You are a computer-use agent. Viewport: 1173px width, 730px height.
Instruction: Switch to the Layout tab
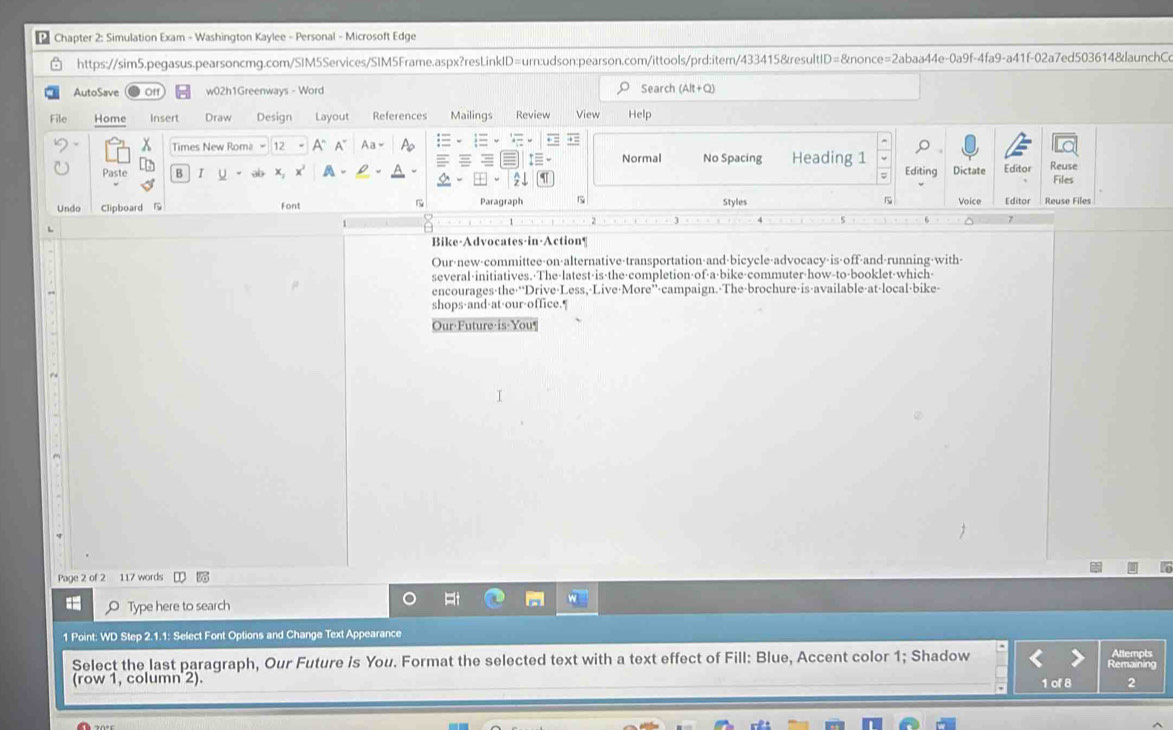pos(332,117)
